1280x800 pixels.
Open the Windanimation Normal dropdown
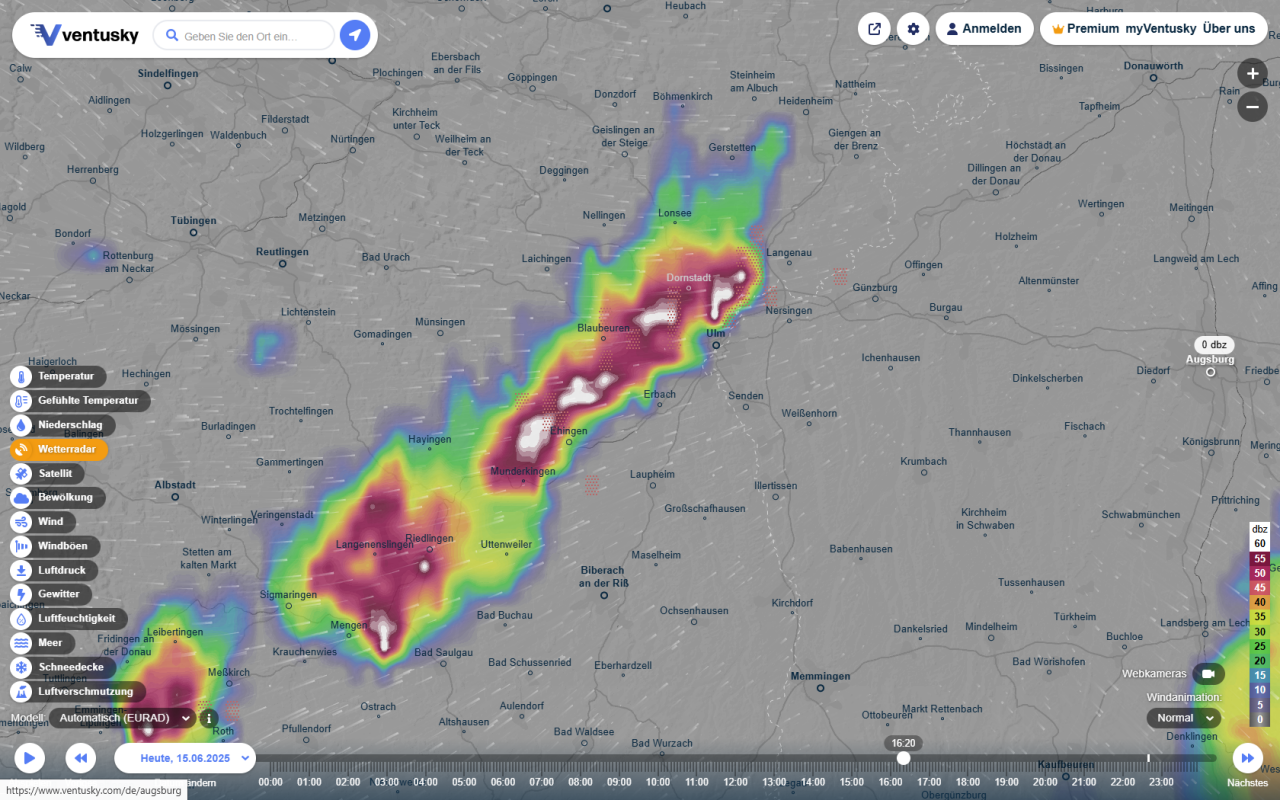pyautogui.click(x=1183, y=718)
